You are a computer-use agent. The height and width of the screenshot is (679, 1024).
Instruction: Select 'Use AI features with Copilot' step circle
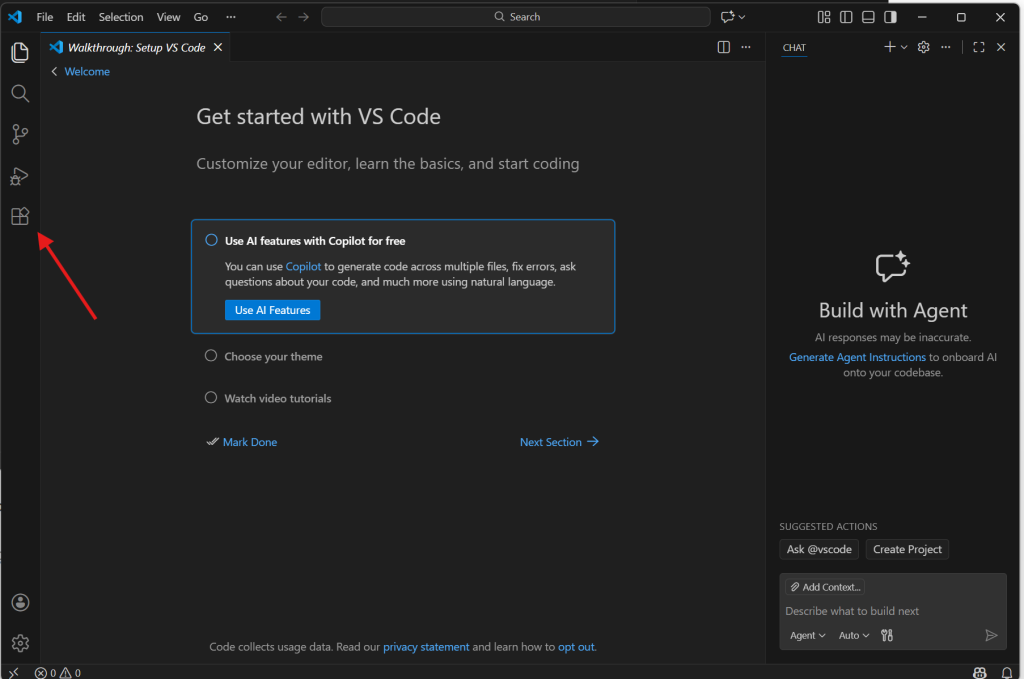click(x=211, y=240)
